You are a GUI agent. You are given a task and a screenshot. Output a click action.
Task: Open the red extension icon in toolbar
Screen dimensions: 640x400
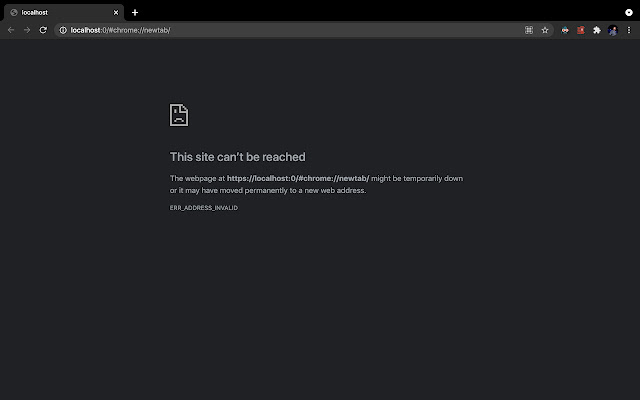pyautogui.click(x=581, y=30)
